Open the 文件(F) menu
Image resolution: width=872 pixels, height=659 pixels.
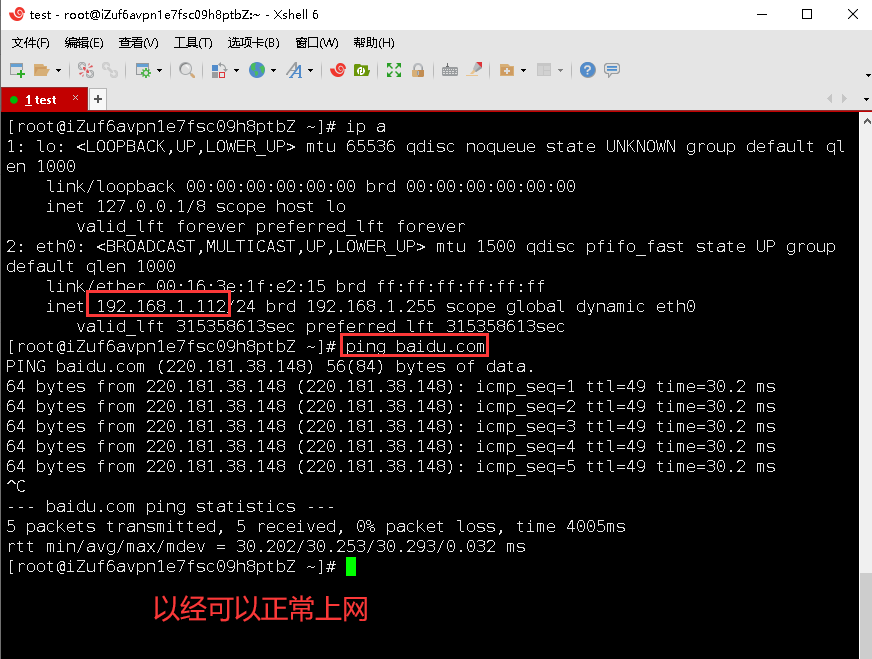(x=31, y=43)
